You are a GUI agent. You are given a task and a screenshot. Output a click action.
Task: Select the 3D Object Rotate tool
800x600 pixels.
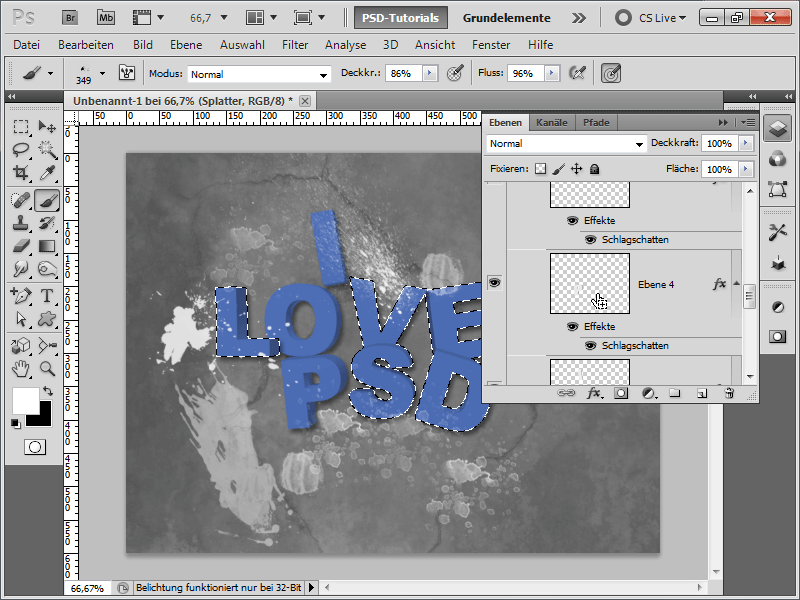click(x=21, y=345)
